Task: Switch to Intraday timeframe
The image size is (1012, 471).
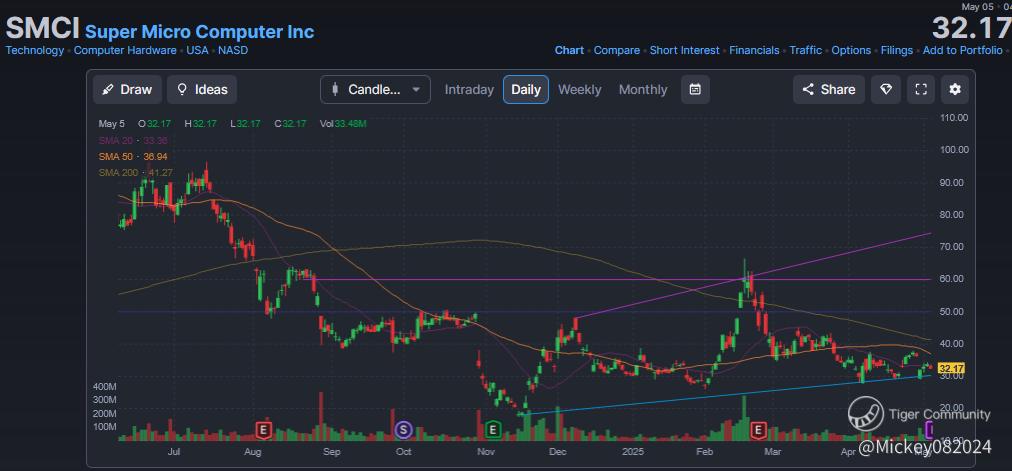Action: coord(469,90)
